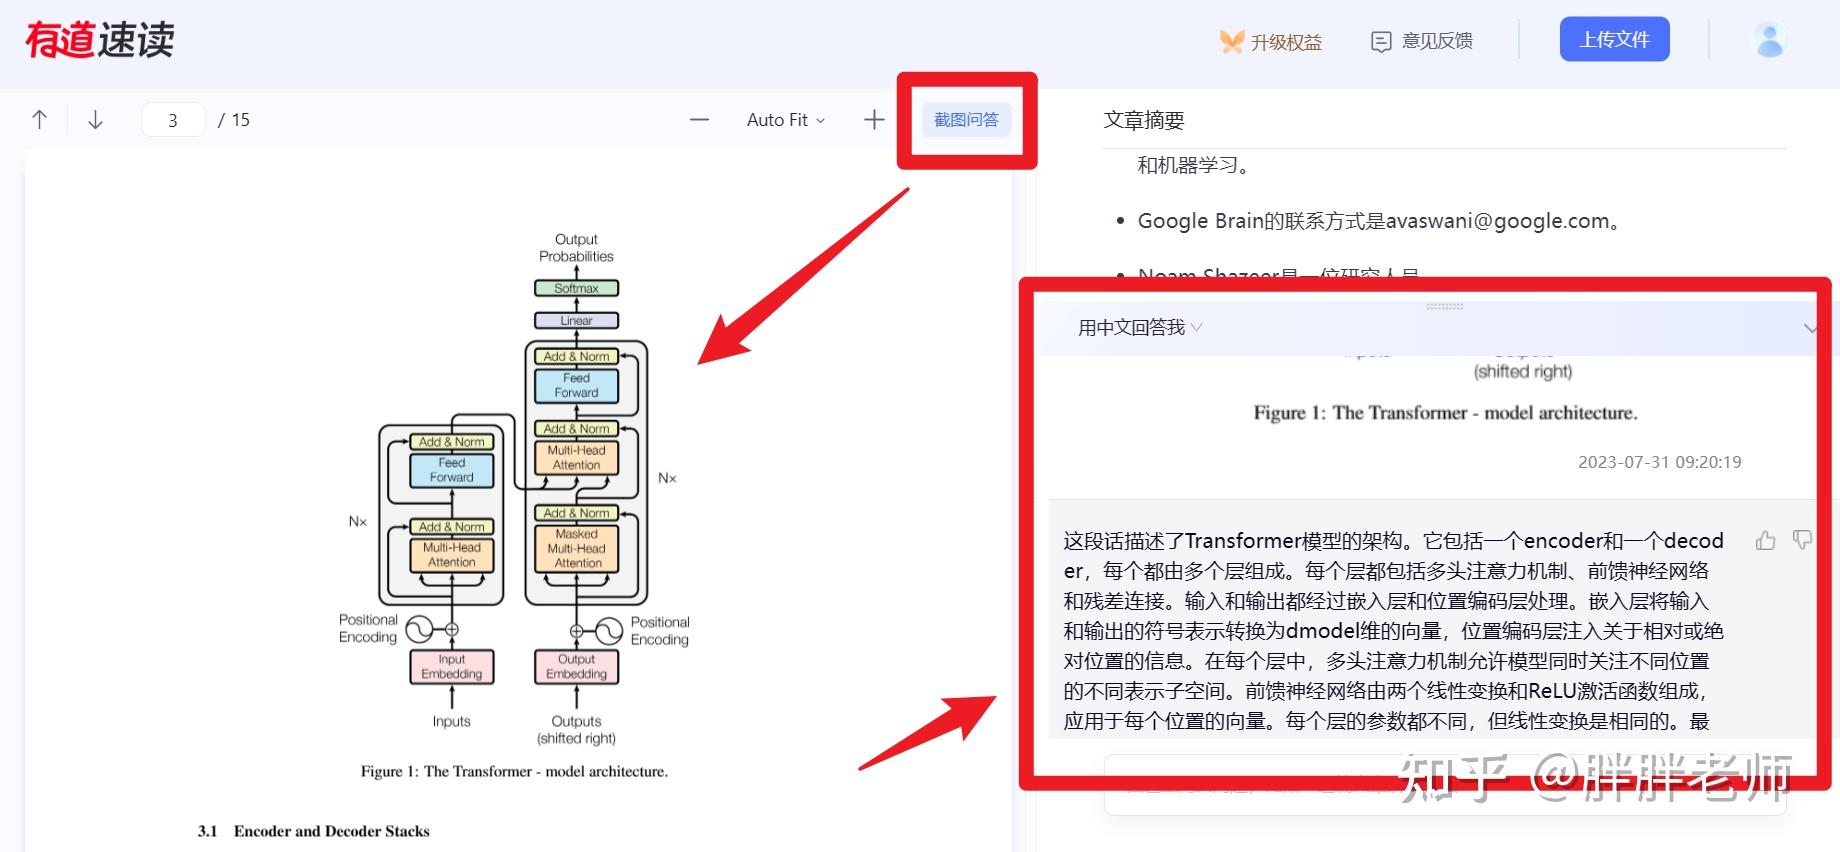
Task: Click the Transformer architecture figure in PDF
Action: tap(514, 489)
